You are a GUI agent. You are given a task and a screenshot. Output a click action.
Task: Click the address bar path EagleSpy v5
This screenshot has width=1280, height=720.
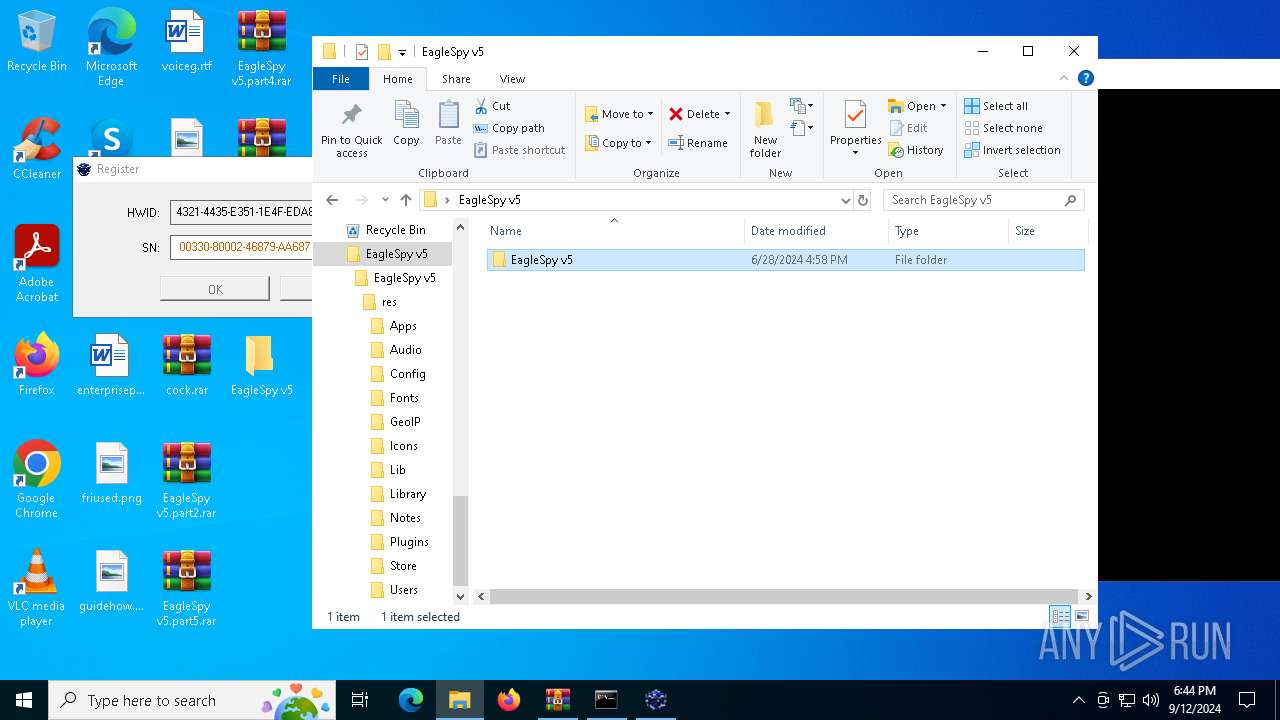[489, 200]
